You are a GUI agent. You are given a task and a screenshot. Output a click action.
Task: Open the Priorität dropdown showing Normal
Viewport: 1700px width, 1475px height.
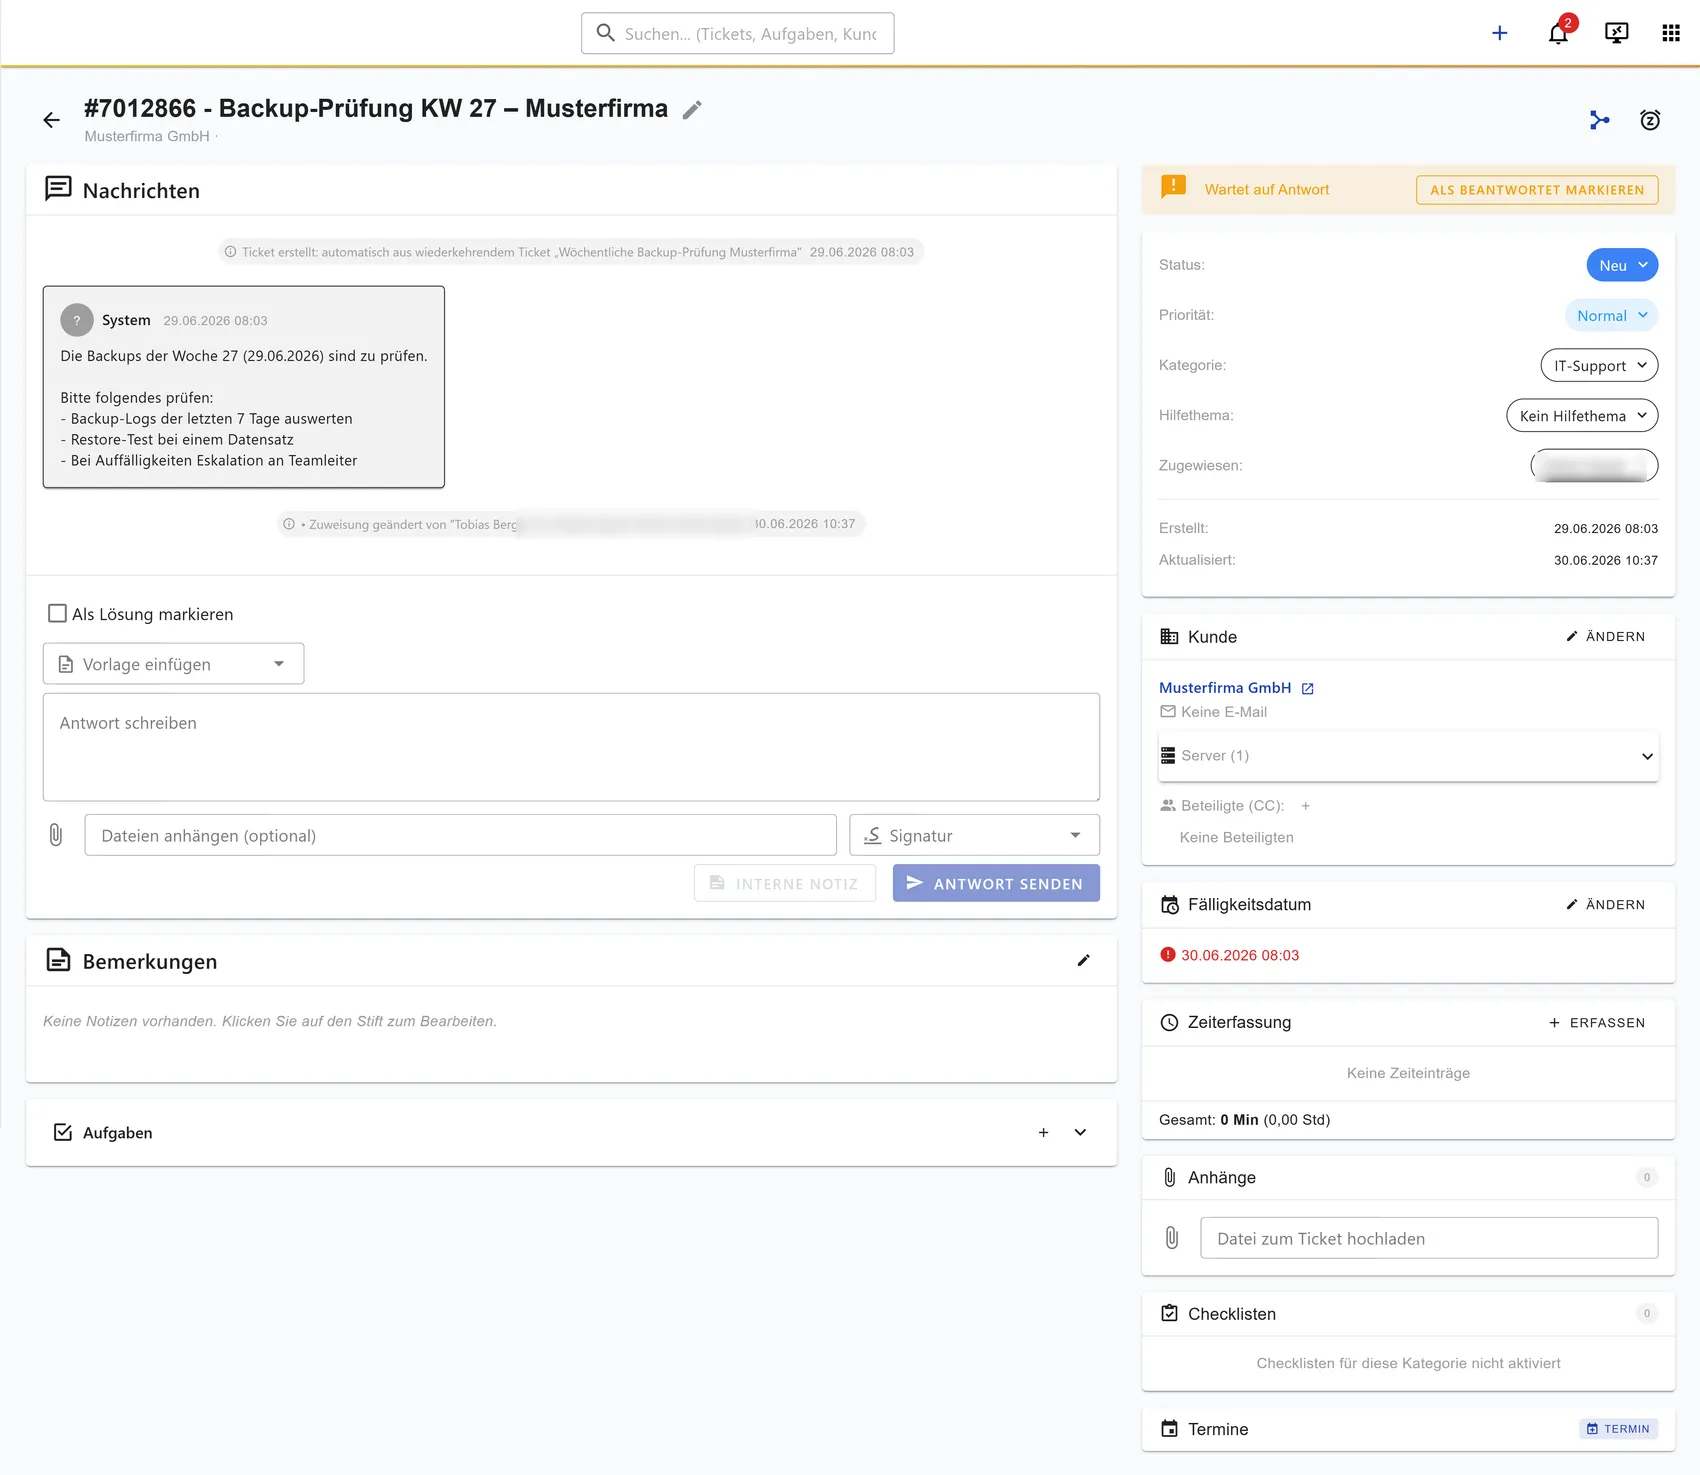[x=1611, y=315]
